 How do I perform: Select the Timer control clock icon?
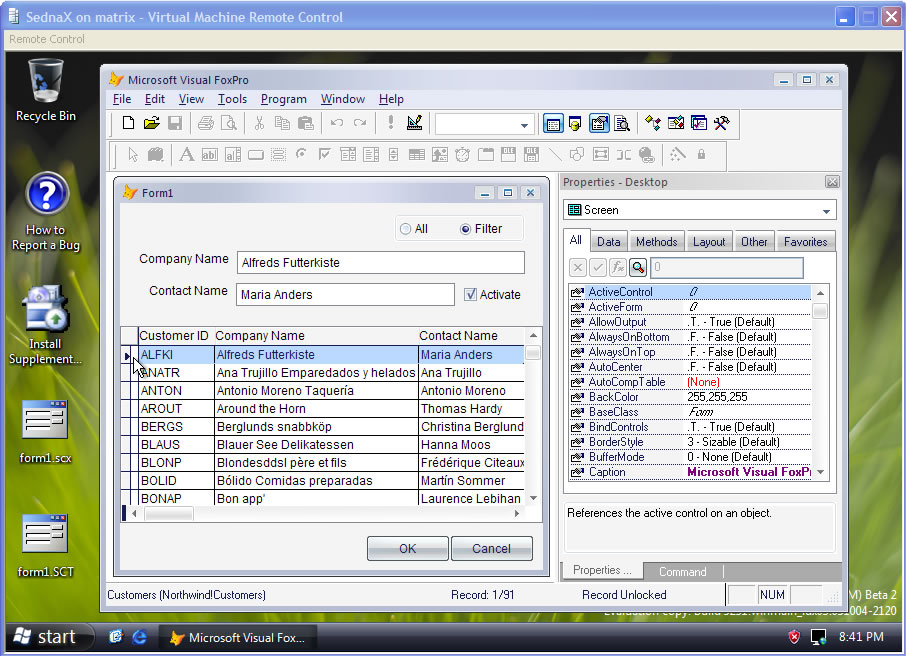click(x=462, y=154)
